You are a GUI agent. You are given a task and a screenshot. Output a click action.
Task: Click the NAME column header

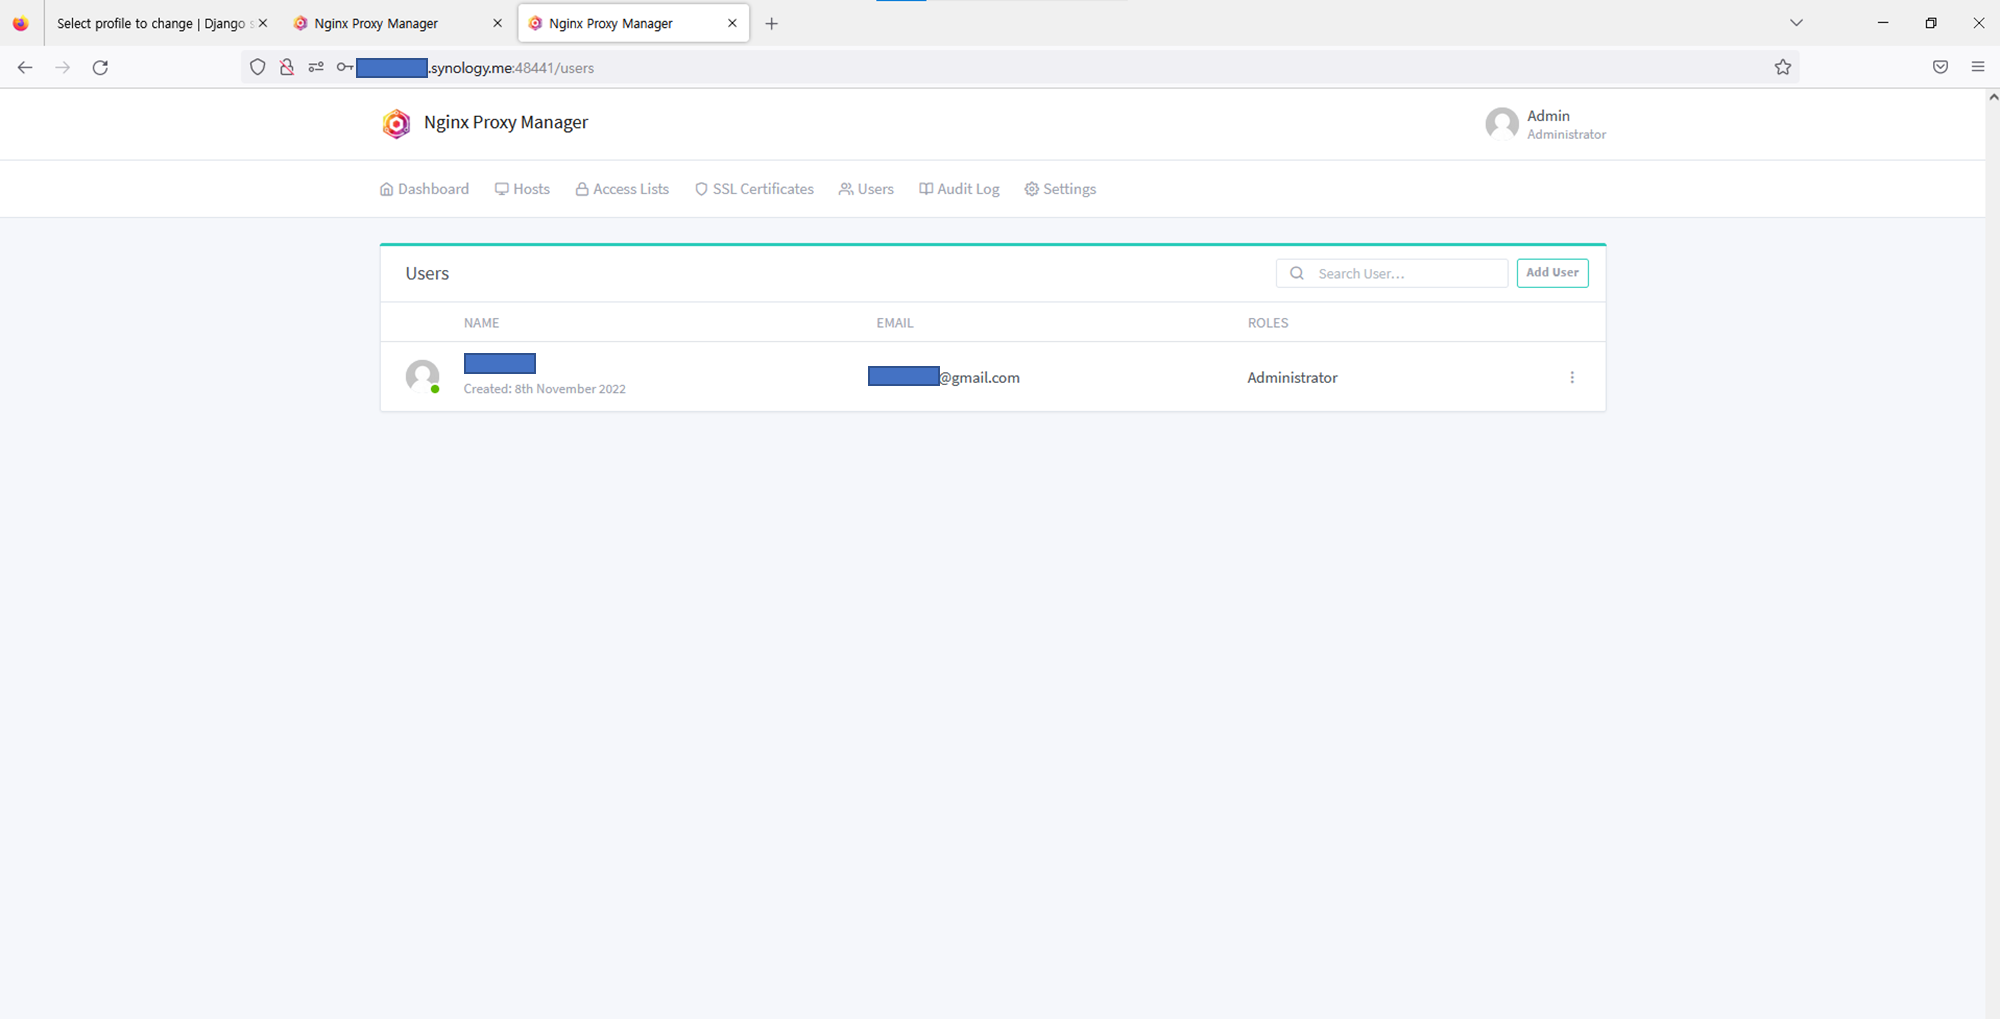coord(481,323)
